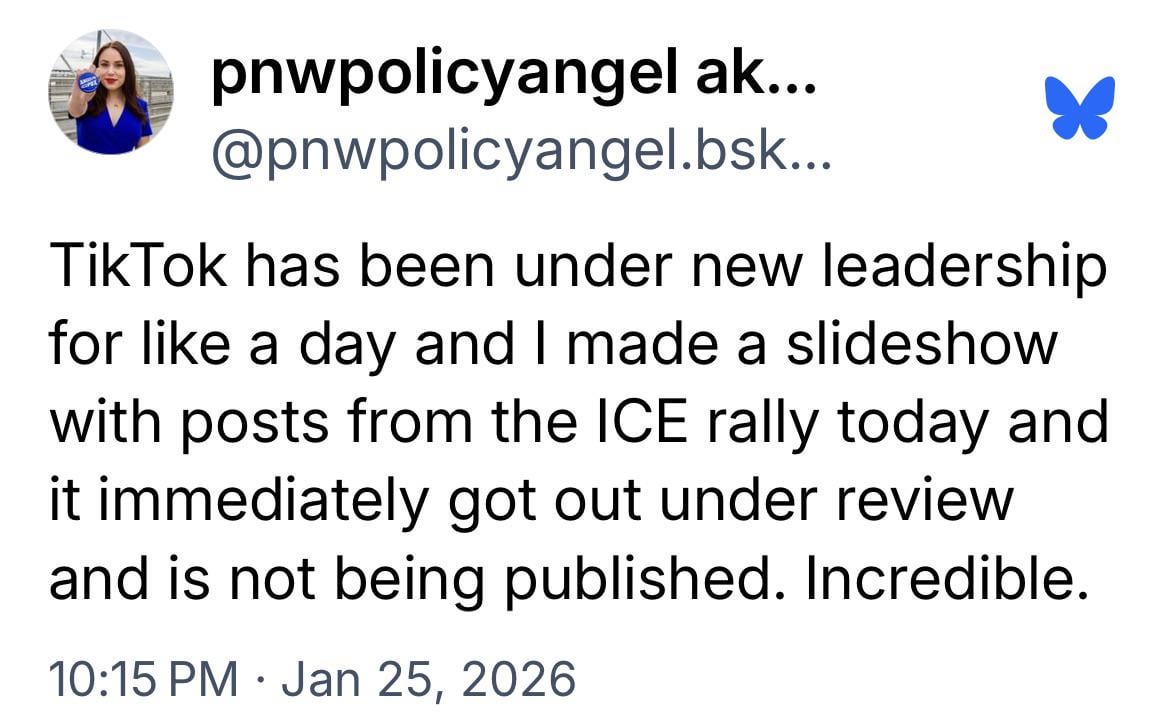Click the word TikTok in the post

[x=135, y=268]
